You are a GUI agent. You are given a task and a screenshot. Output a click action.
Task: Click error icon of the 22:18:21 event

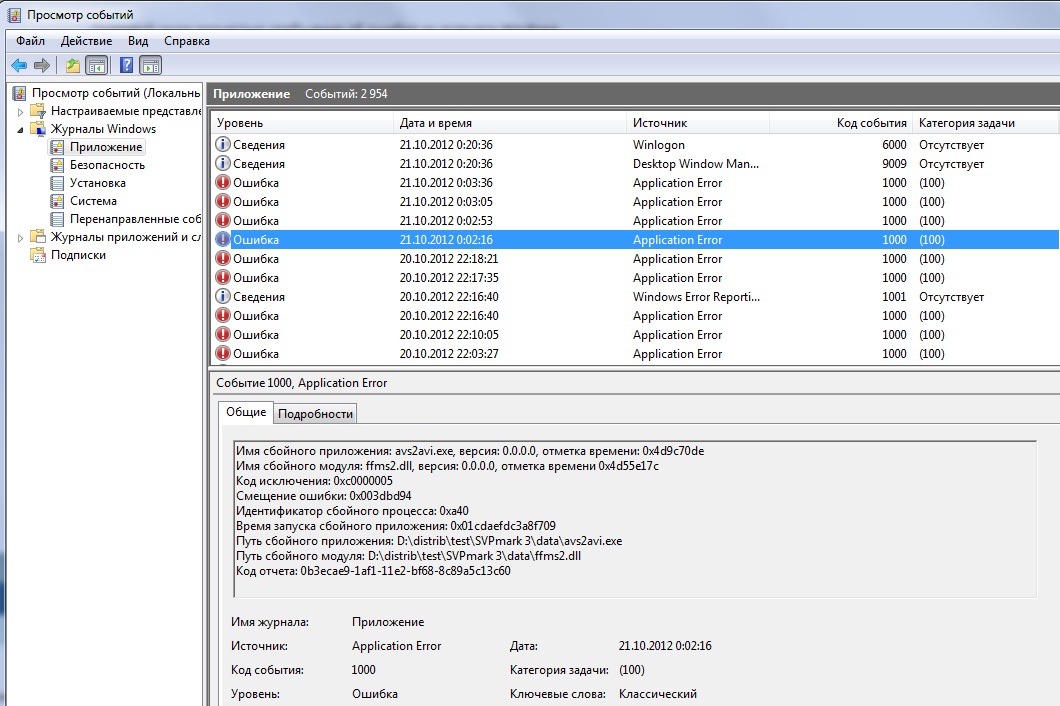tap(222, 258)
